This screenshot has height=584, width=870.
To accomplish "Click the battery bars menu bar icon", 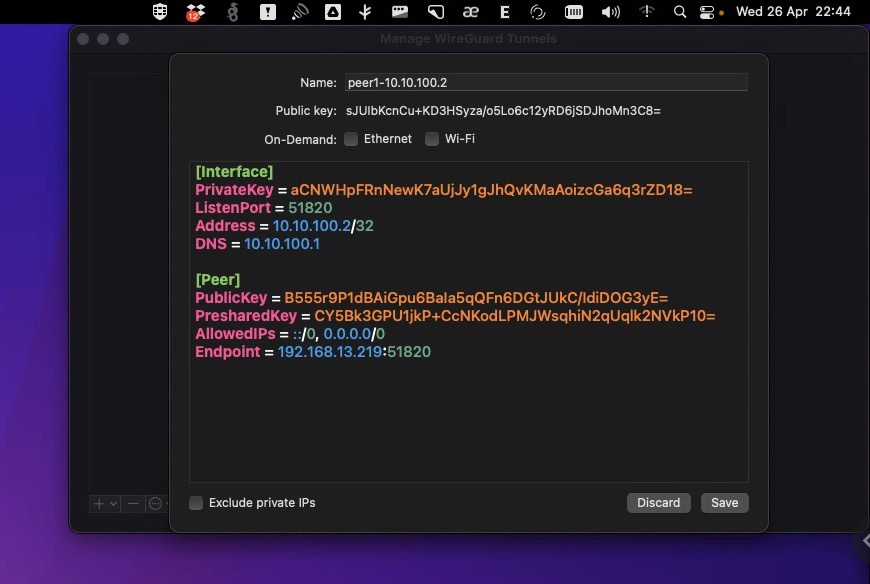I will point(574,12).
